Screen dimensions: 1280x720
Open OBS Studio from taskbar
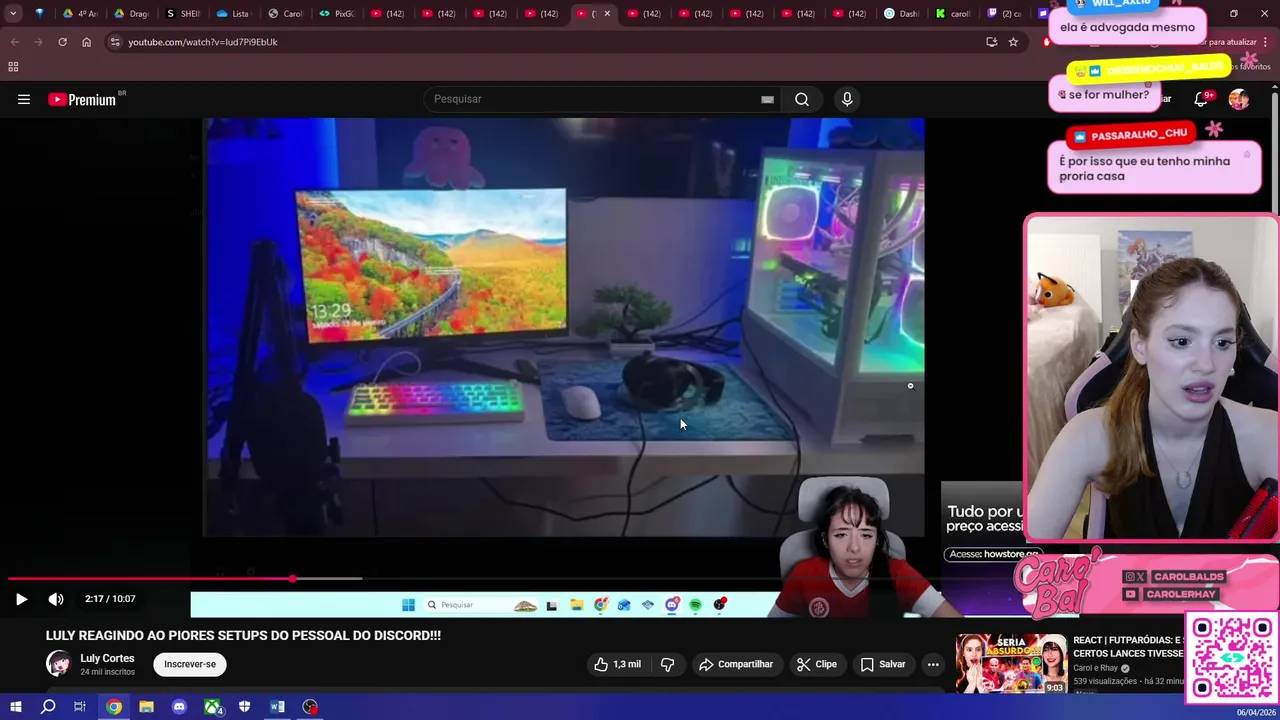[x=310, y=707]
